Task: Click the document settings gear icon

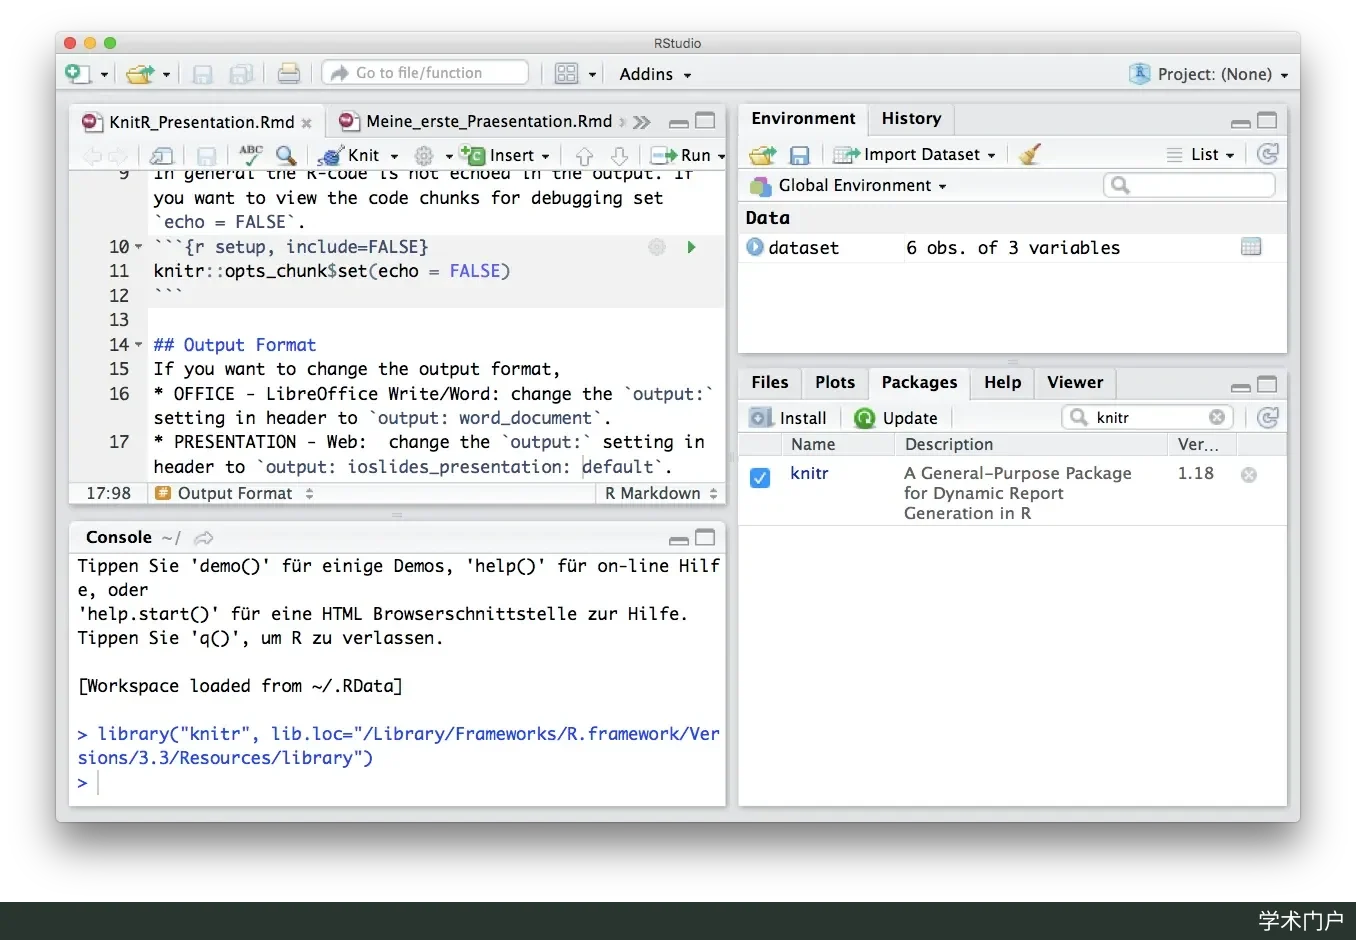Action: (424, 155)
